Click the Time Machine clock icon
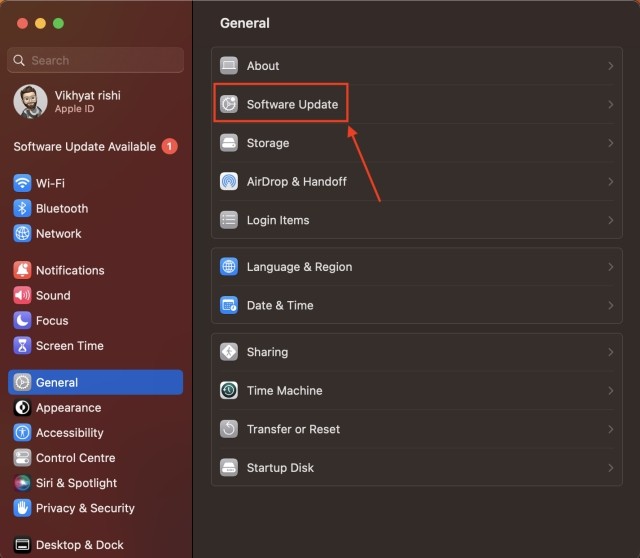The height and width of the screenshot is (558, 640). [229, 391]
